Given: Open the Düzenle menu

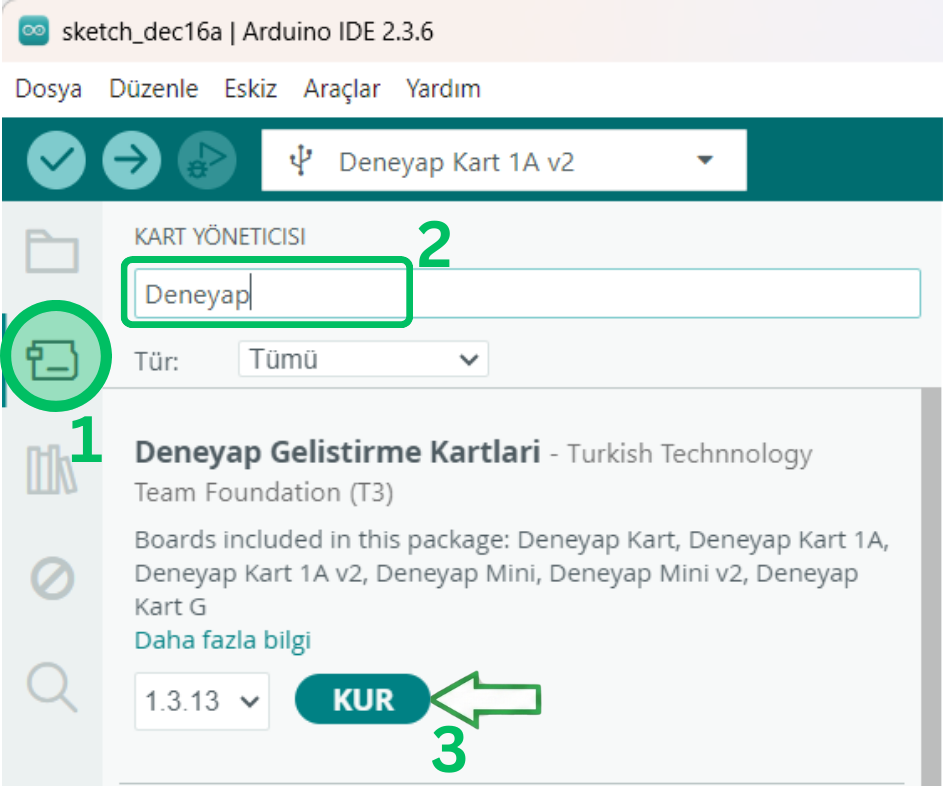Looking at the screenshot, I should click(x=154, y=89).
